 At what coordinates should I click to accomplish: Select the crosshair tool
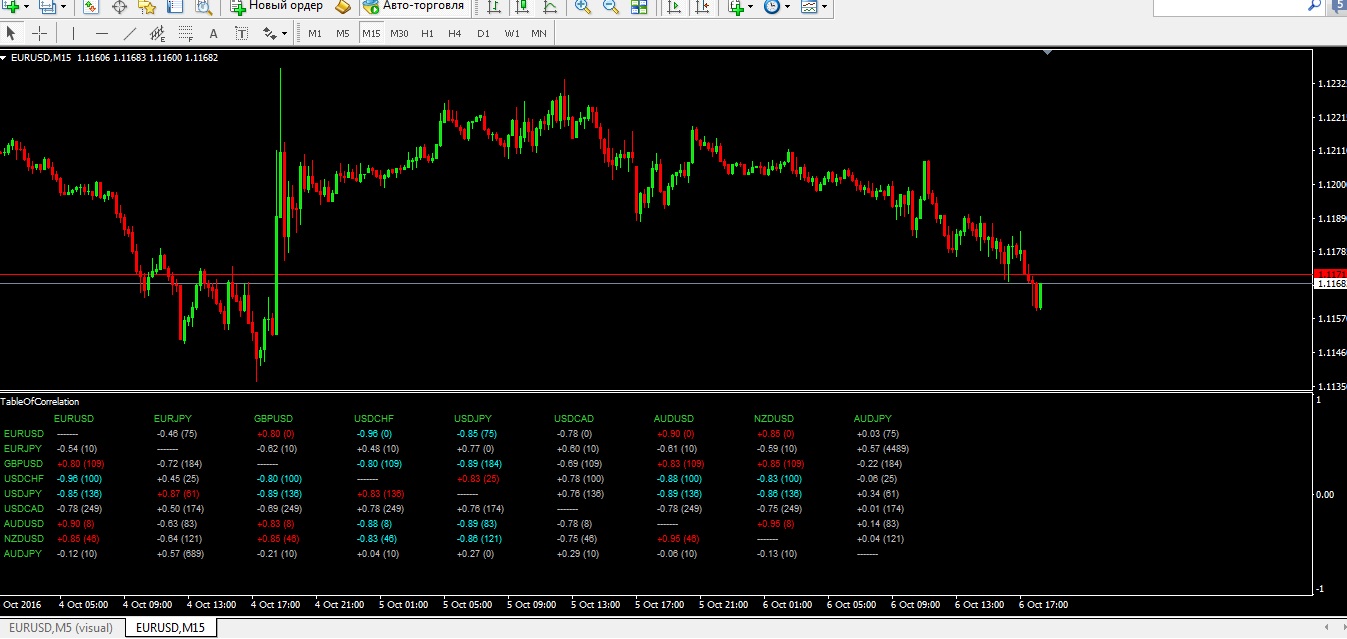pyautogui.click(x=40, y=33)
